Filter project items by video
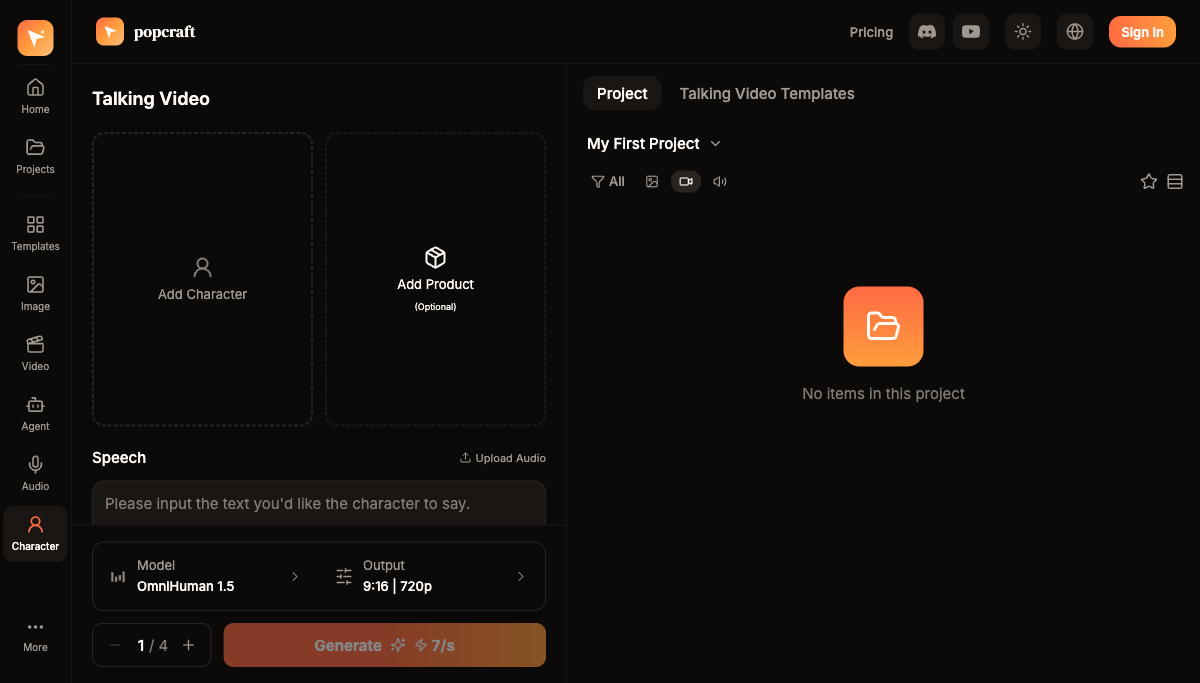The width and height of the screenshot is (1200, 683). point(685,182)
